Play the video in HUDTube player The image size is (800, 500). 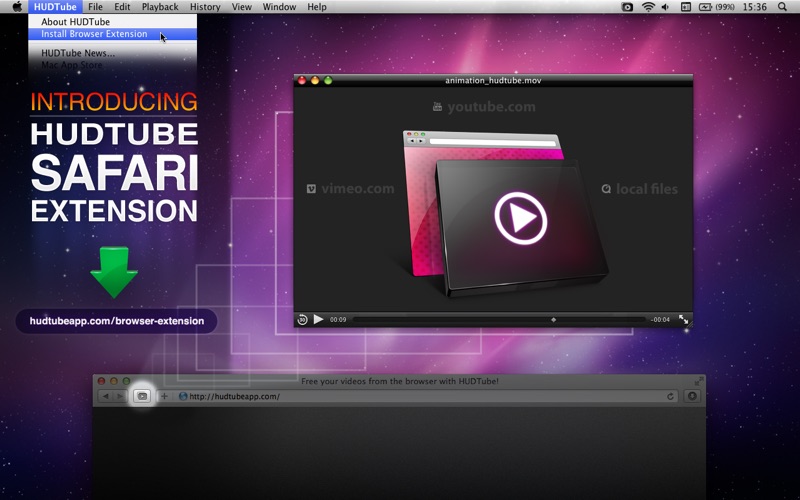318,319
